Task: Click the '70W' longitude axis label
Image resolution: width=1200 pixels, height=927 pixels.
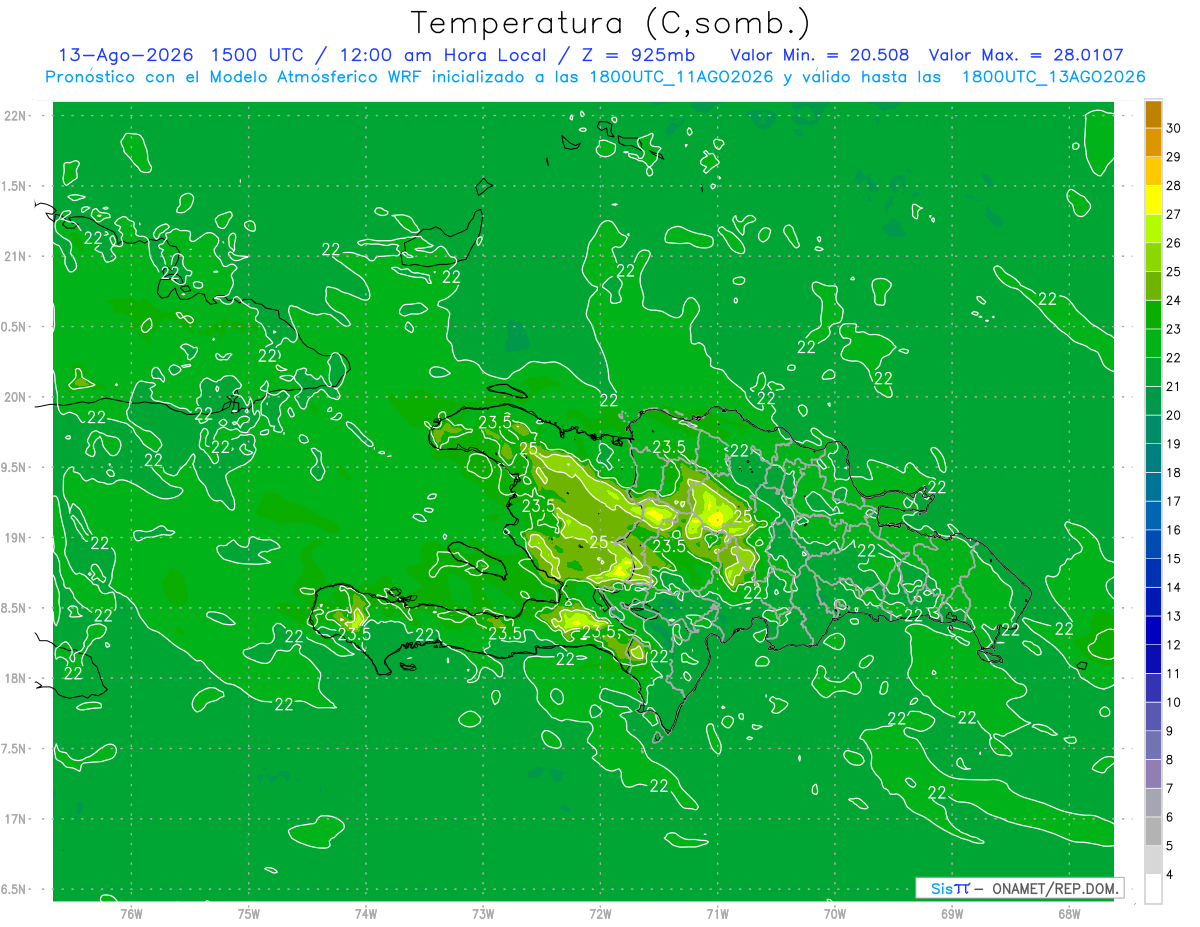Action: click(x=834, y=913)
